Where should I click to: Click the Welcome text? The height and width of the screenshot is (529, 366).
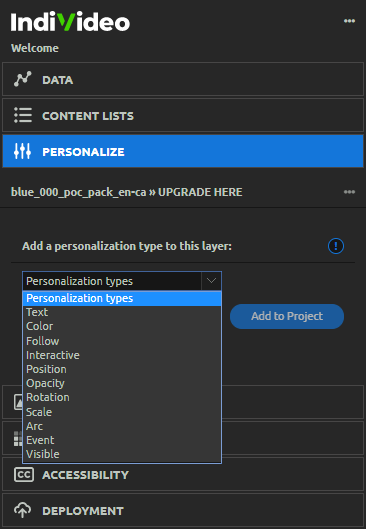click(x=35, y=48)
